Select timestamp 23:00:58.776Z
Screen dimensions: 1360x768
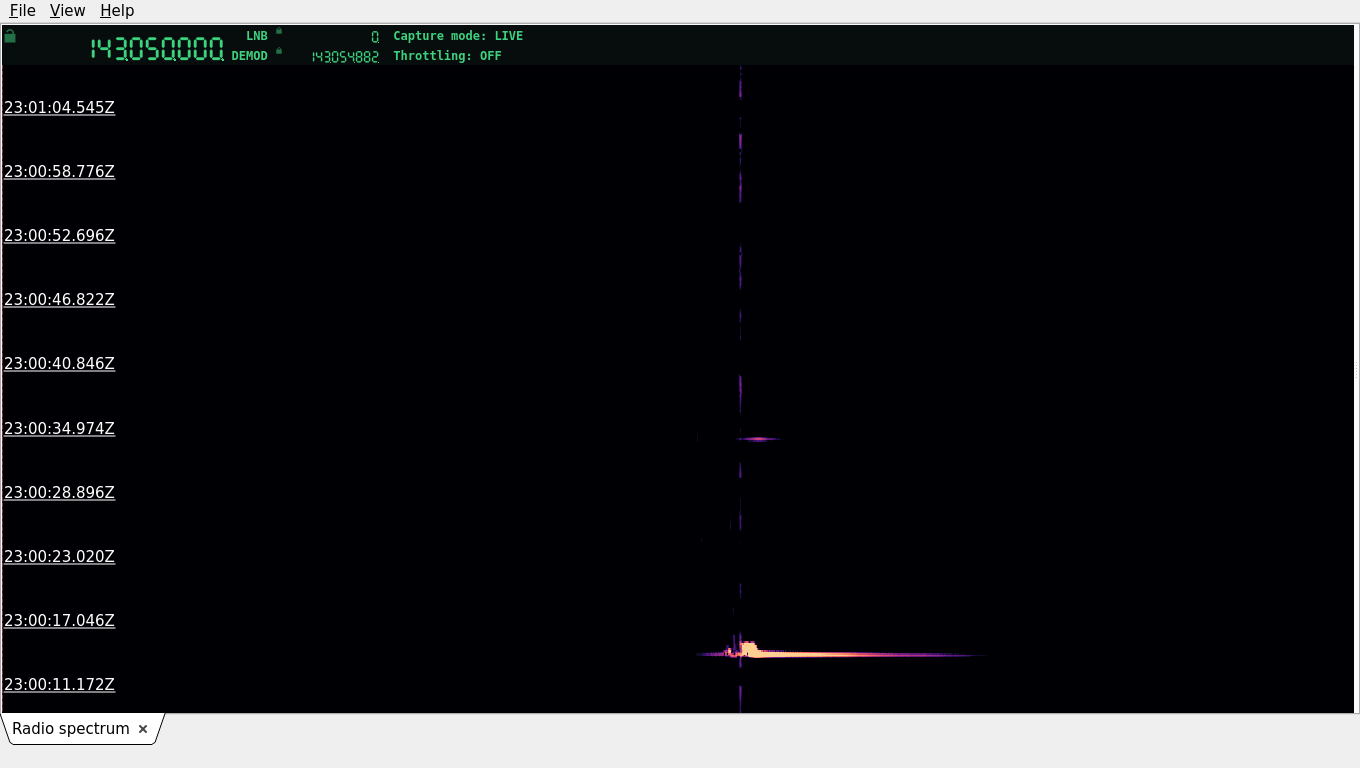pos(60,172)
